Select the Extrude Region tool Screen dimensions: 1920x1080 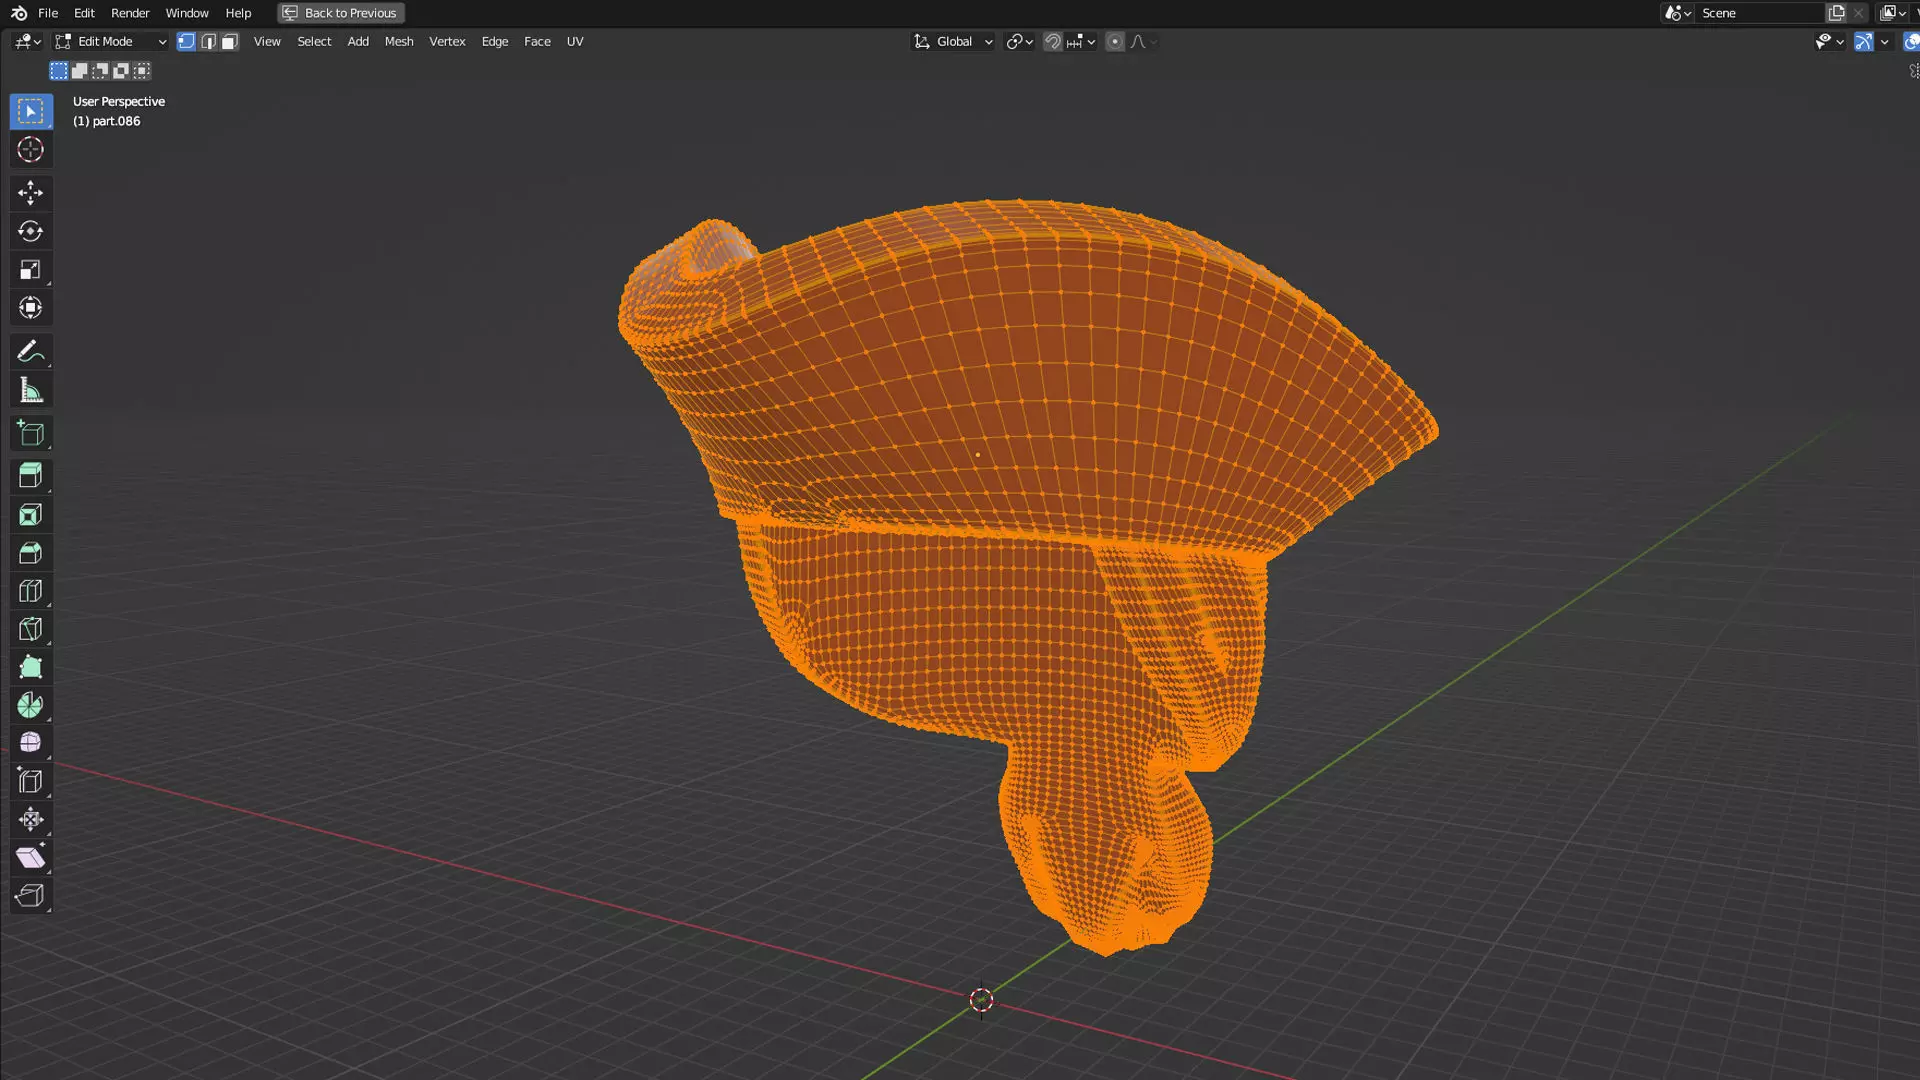(x=30, y=476)
